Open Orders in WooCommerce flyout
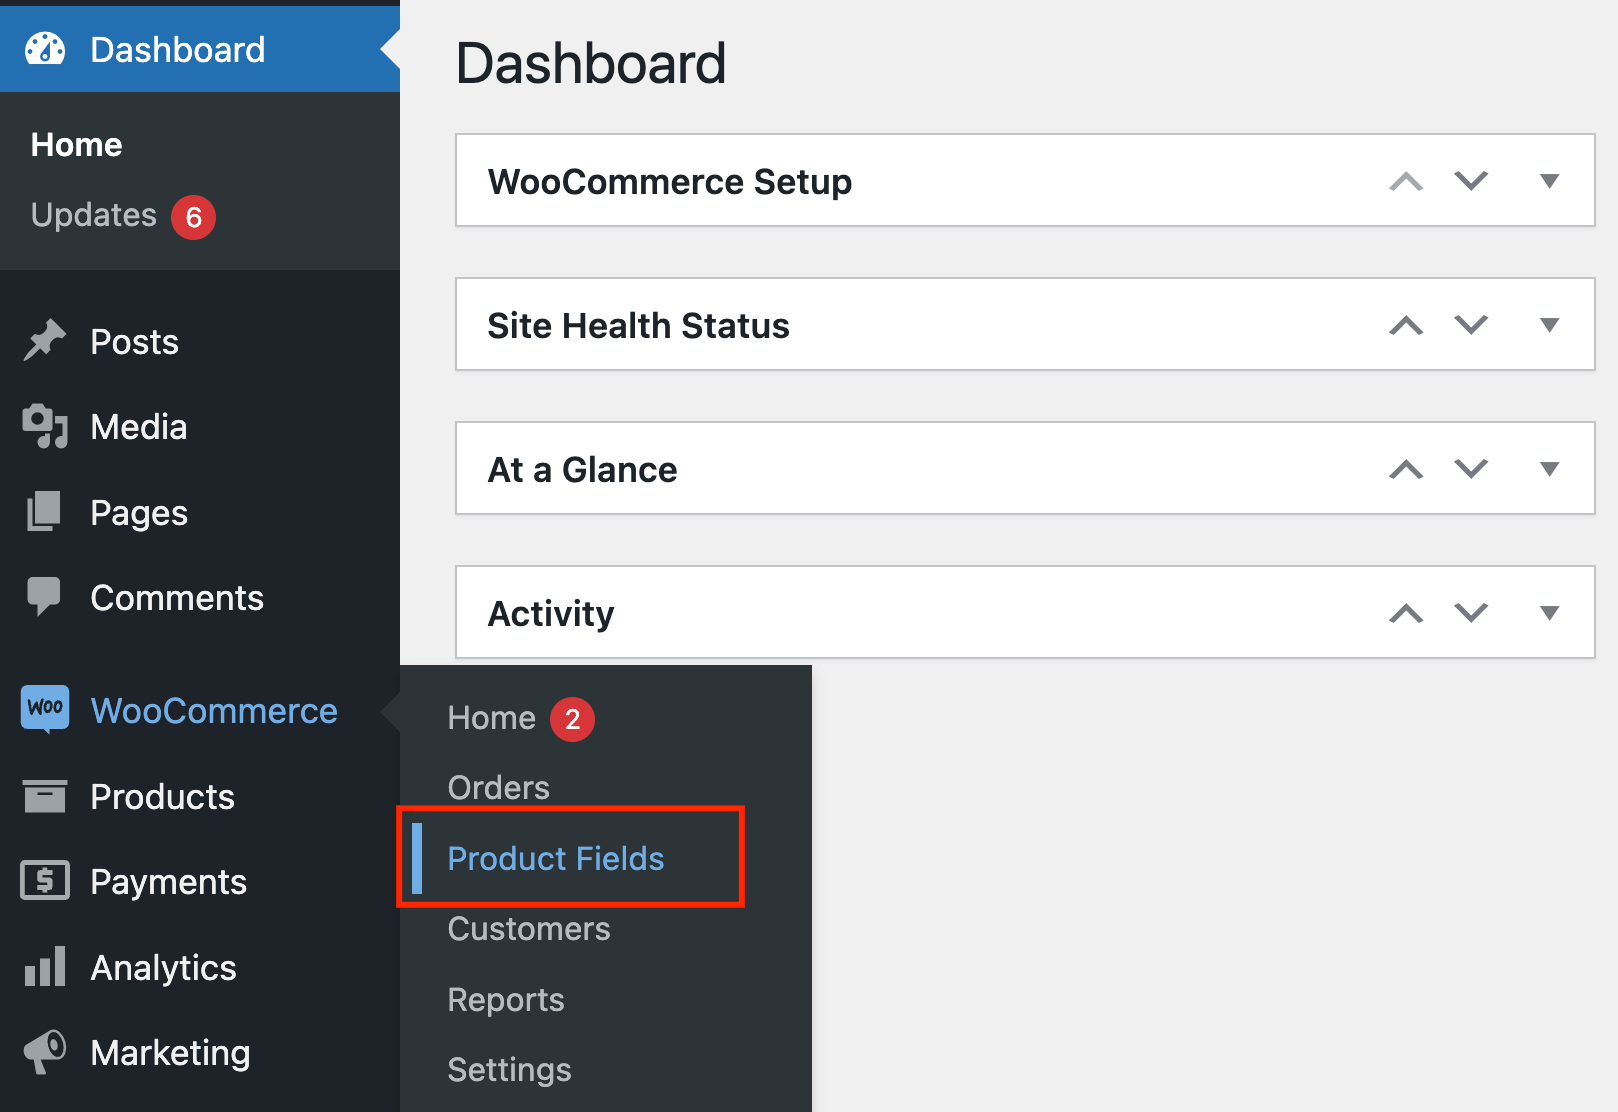The image size is (1618, 1112). (x=498, y=788)
